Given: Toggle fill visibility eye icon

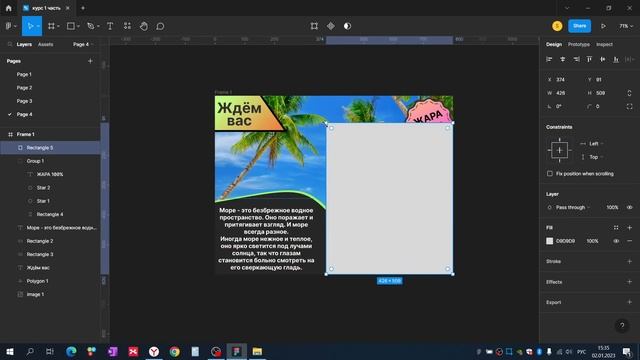Looking at the screenshot, I should click(616, 241).
